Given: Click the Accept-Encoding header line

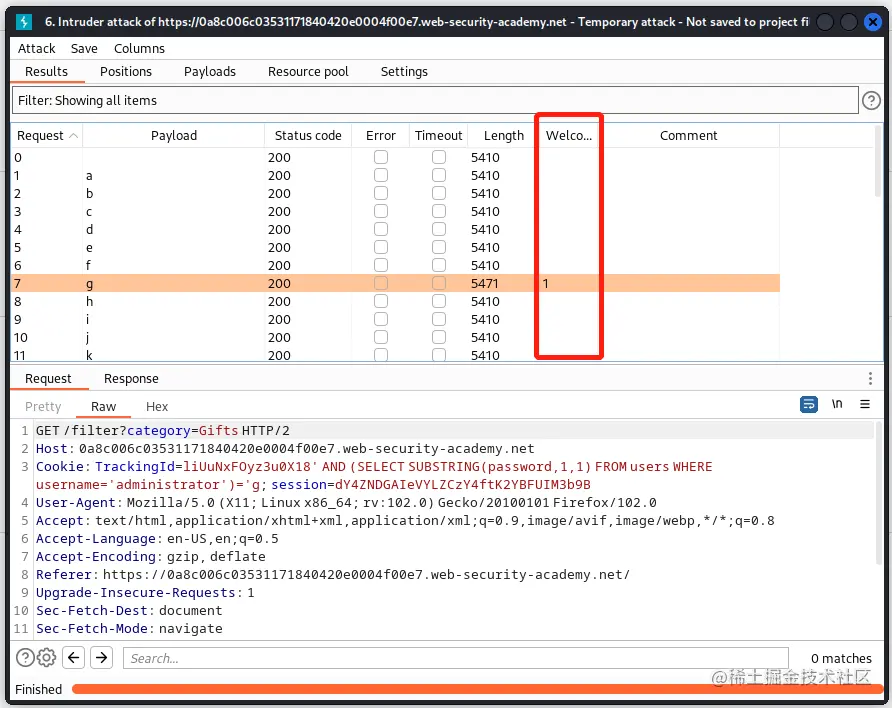Looking at the screenshot, I should [151, 556].
